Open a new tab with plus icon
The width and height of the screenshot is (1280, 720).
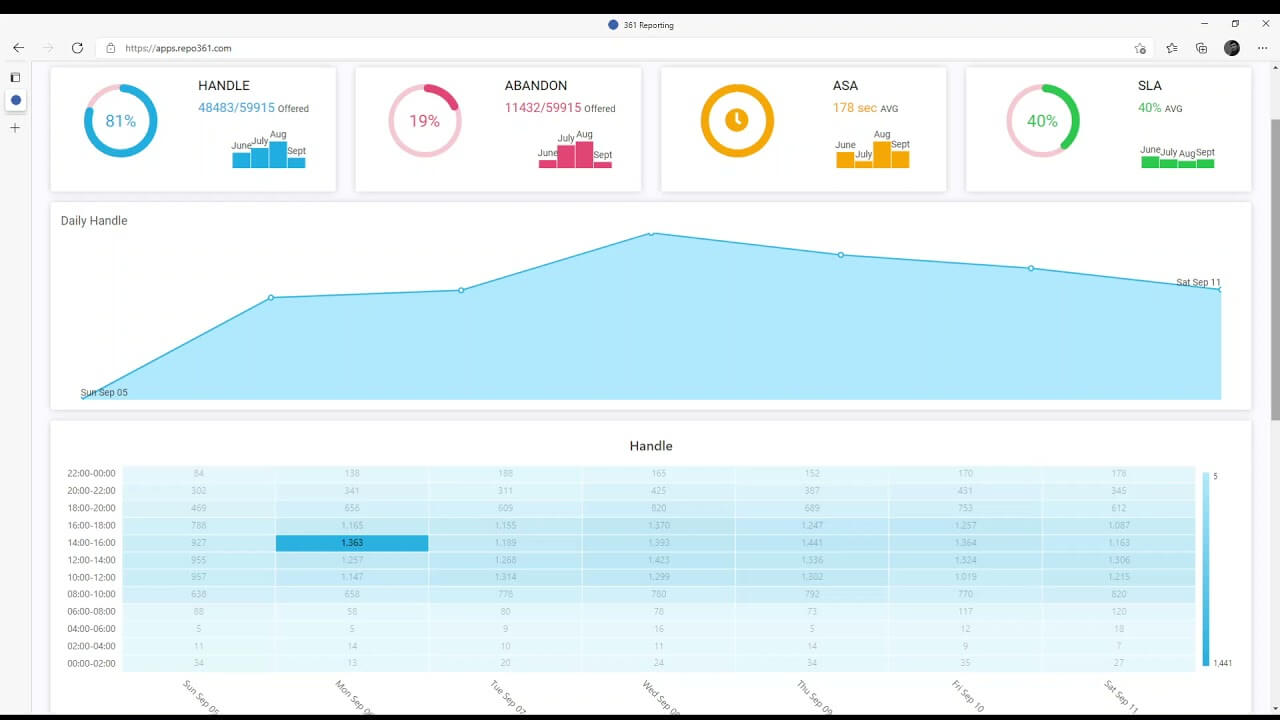(x=15, y=128)
